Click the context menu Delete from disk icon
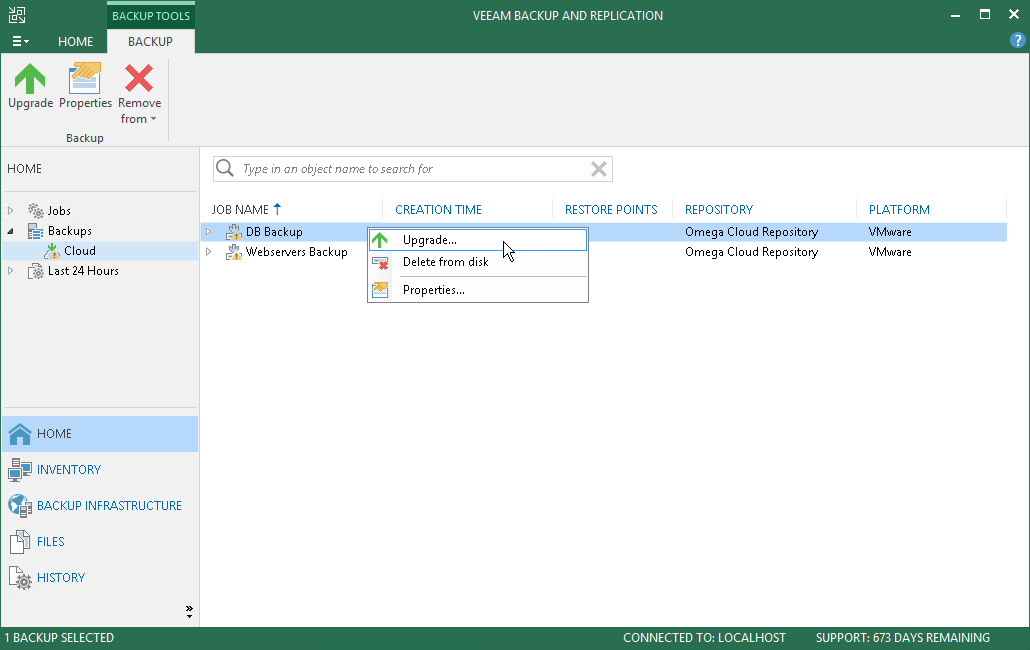Viewport: 1030px width, 650px height. 380,263
